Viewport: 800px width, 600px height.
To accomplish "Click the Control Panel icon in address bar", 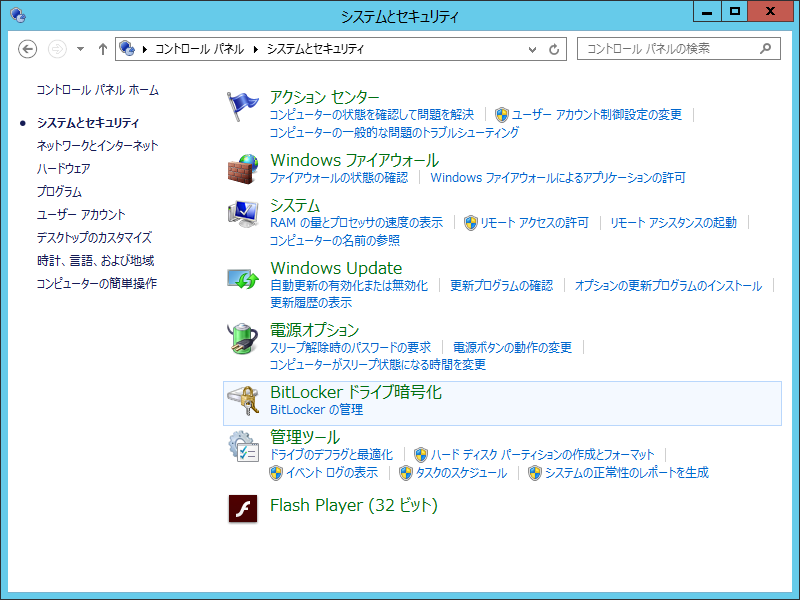I will 127,48.
